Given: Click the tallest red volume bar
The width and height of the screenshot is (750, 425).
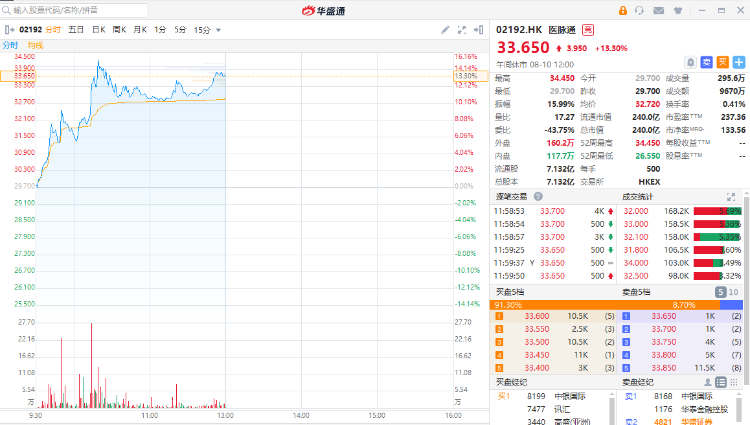Looking at the screenshot, I should tap(91, 365).
